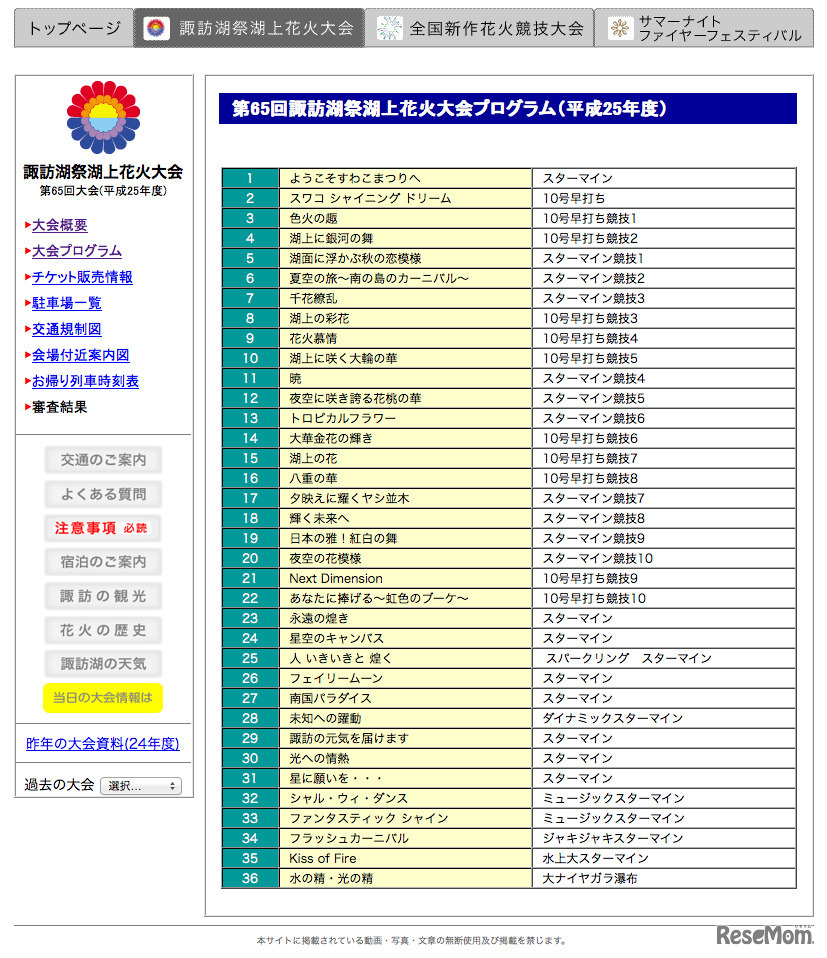Click program title 八重の華

313,478
